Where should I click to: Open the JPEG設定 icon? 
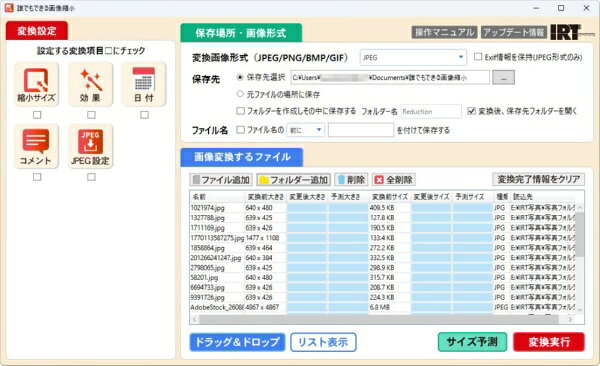(x=90, y=147)
